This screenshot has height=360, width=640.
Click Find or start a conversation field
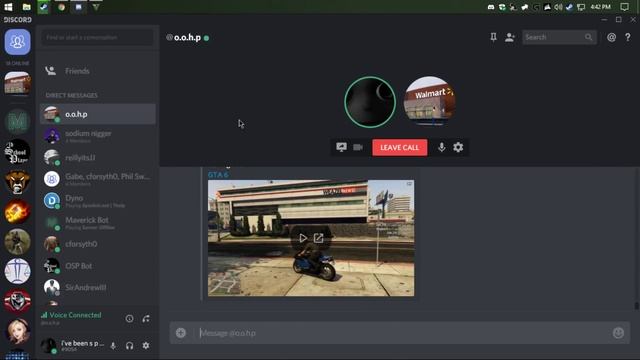97,37
